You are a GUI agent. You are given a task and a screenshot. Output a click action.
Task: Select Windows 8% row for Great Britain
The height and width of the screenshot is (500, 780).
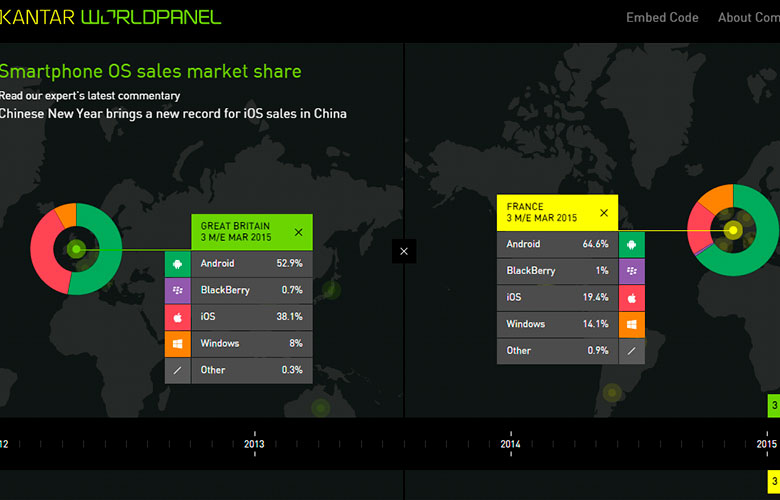point(252,344)
